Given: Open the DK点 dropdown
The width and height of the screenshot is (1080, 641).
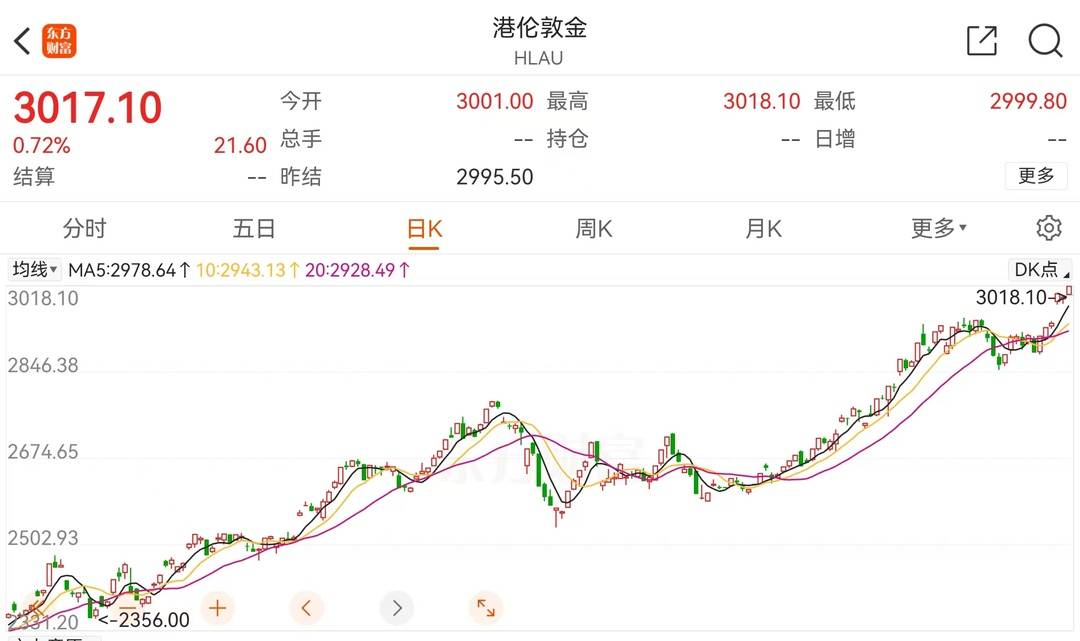Looking at the screenshot, I should pos(1040,269).
